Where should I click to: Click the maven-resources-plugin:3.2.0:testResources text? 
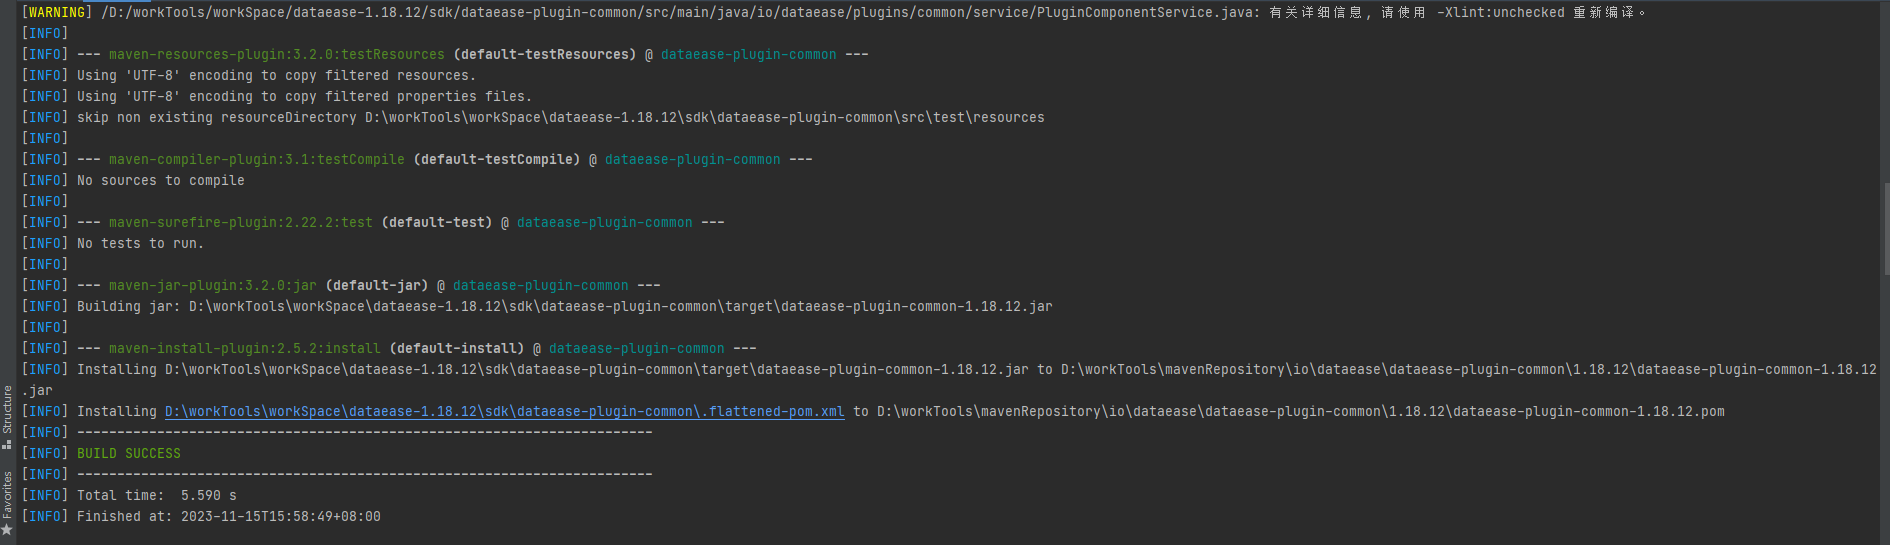[x=277, y=54]
